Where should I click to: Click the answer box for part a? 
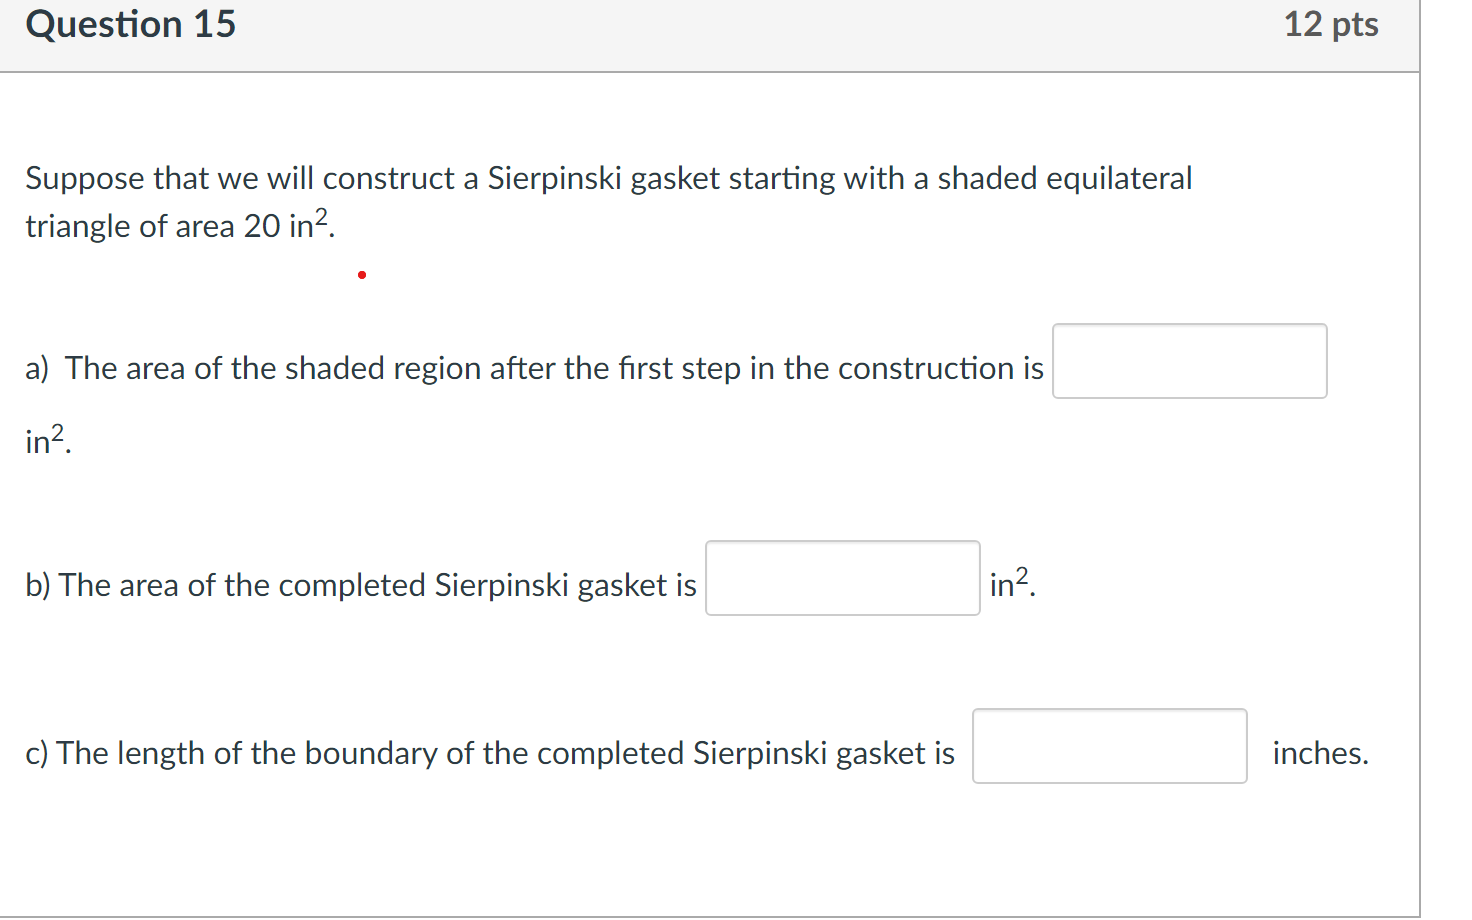[1189, 361]
